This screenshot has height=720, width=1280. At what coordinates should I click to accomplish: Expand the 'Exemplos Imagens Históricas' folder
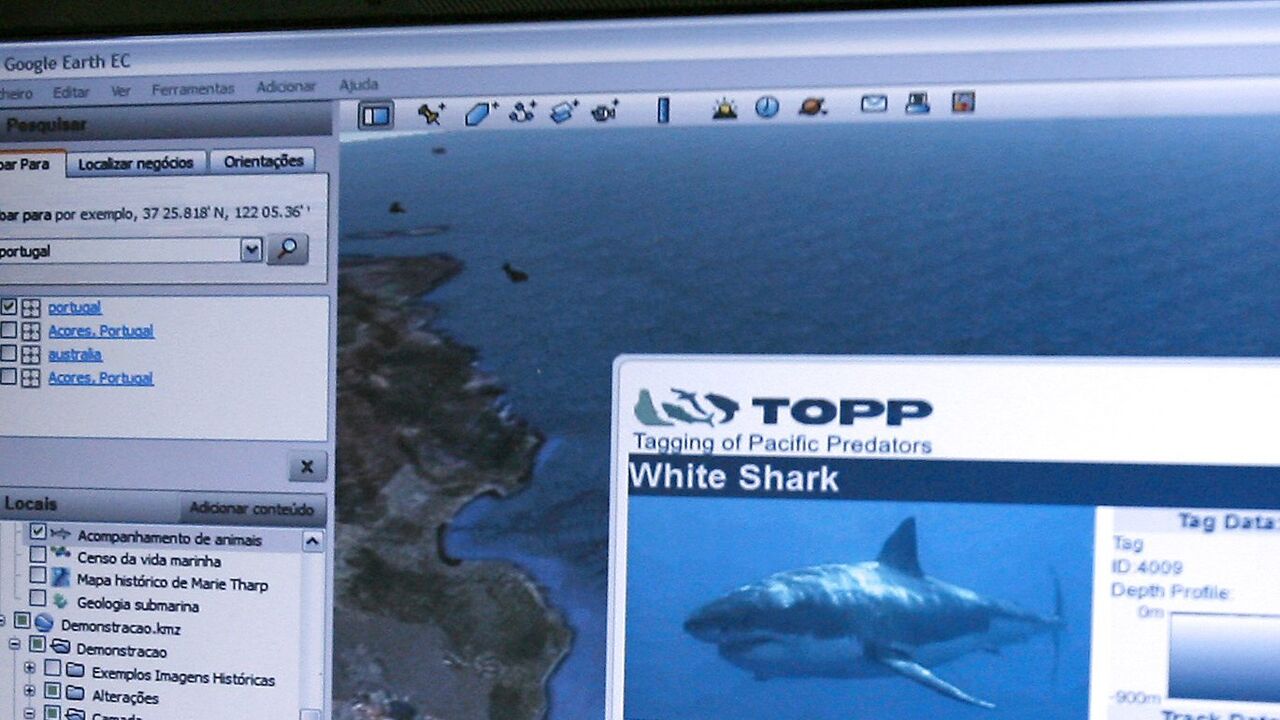point(29,666)
